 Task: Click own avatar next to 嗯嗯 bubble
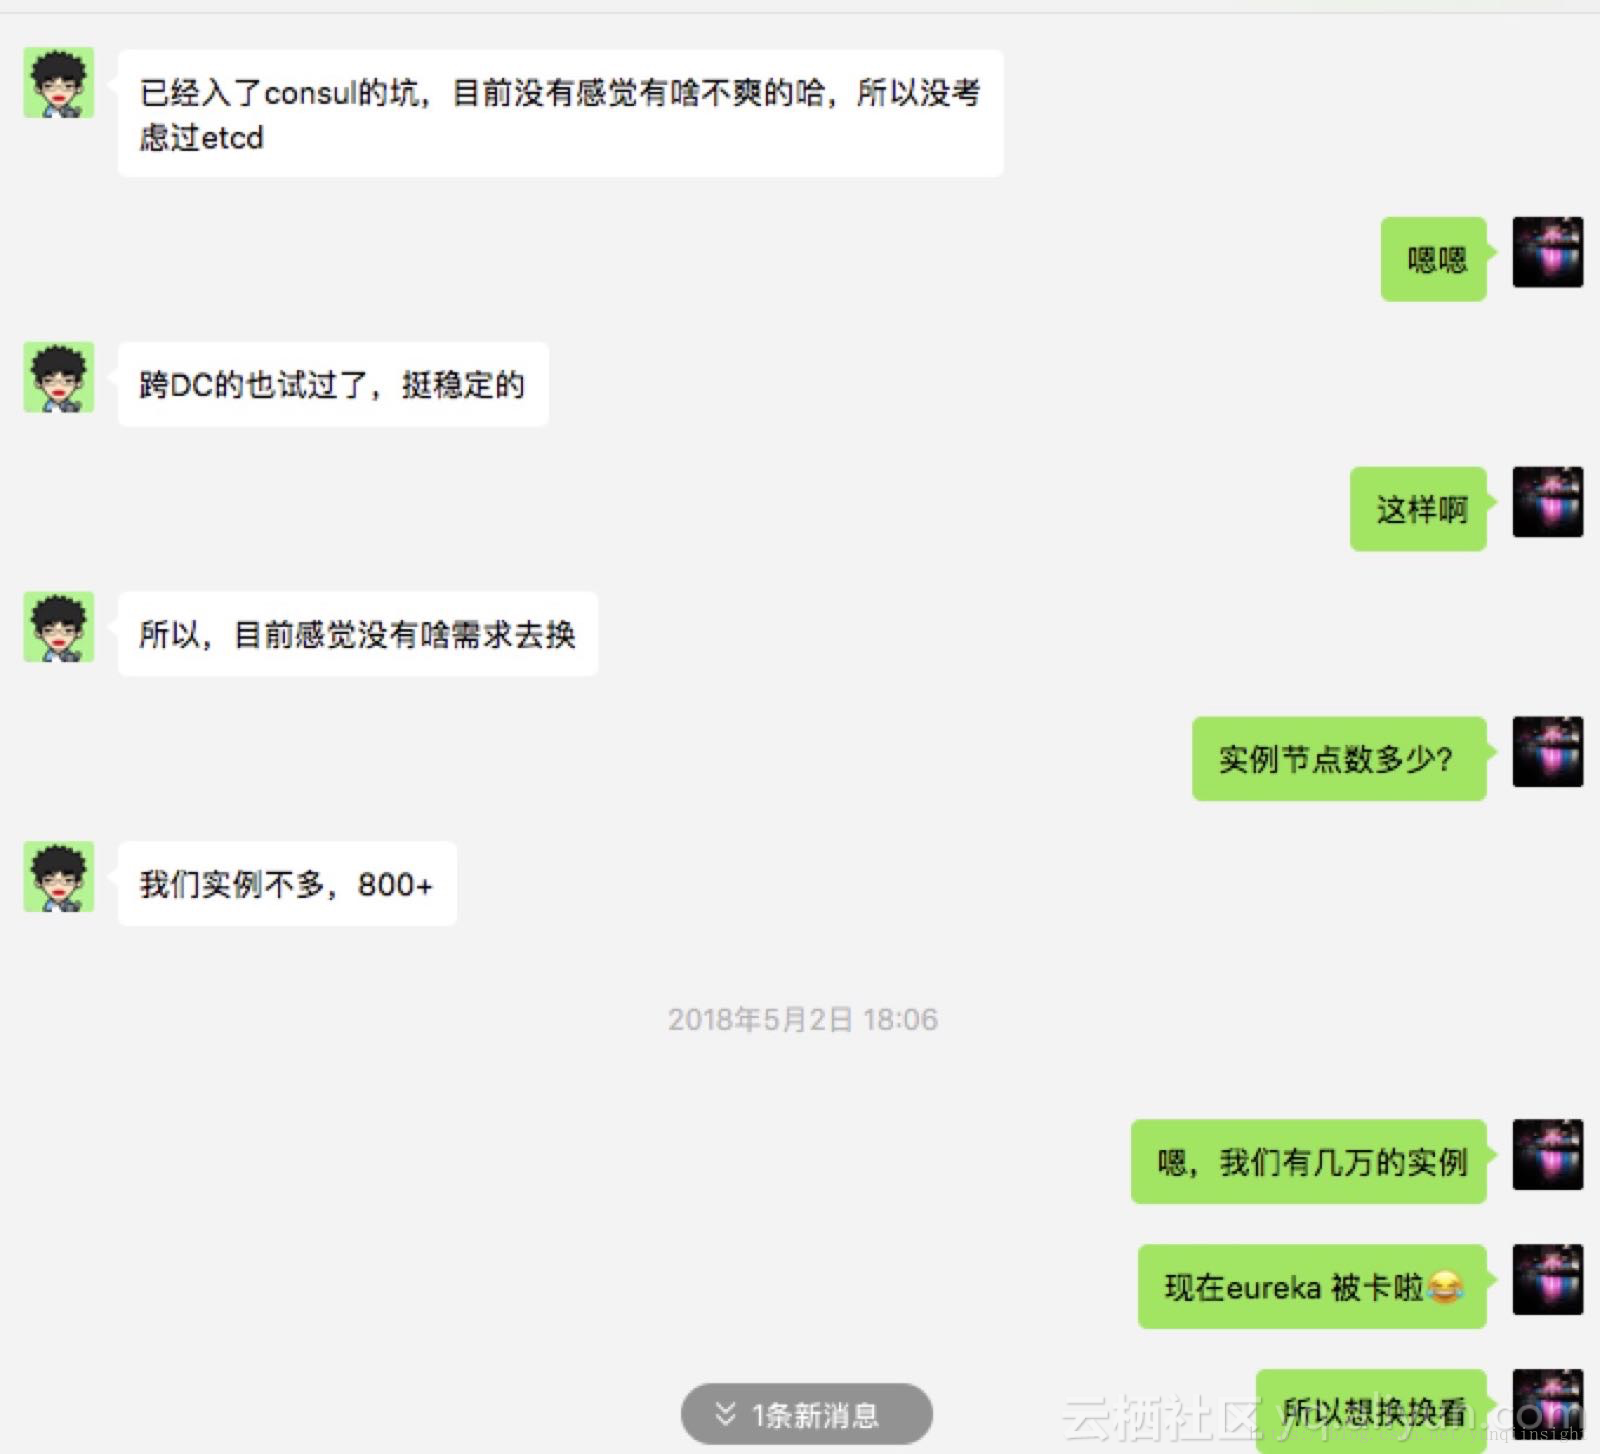pos(1547,252)
